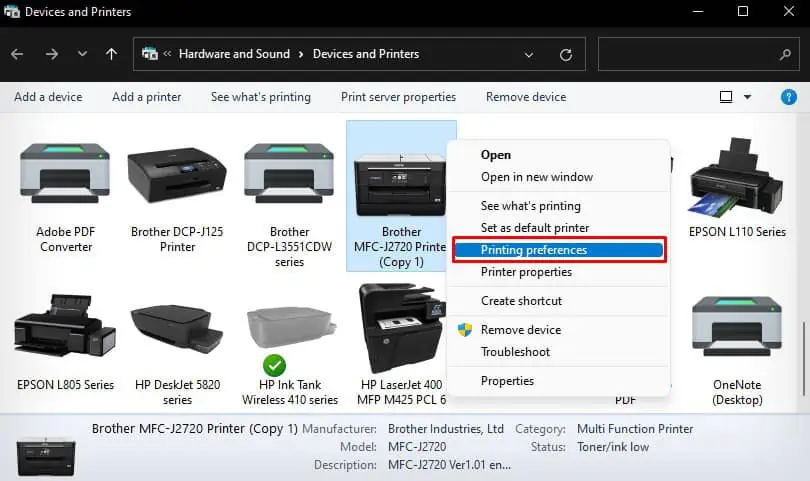The image size is (810, 481).
Task: Go up one level with up arrow
Action: [111, 54]
